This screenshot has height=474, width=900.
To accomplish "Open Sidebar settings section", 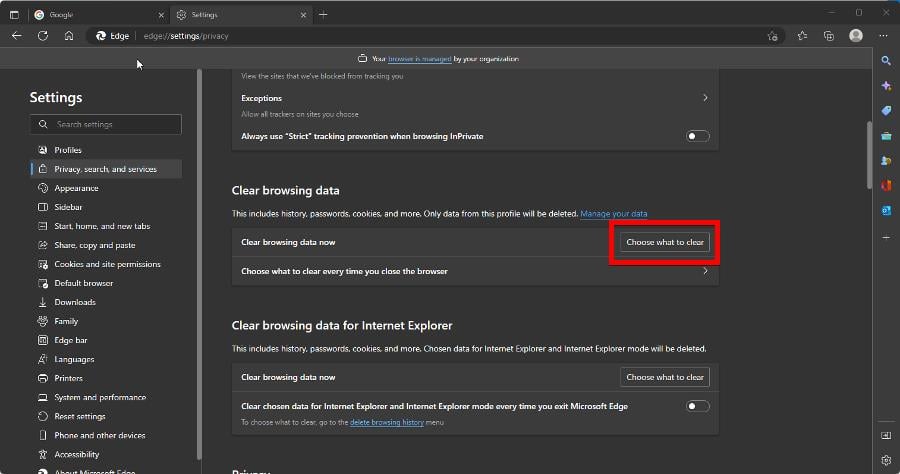I will coord(106,207).
